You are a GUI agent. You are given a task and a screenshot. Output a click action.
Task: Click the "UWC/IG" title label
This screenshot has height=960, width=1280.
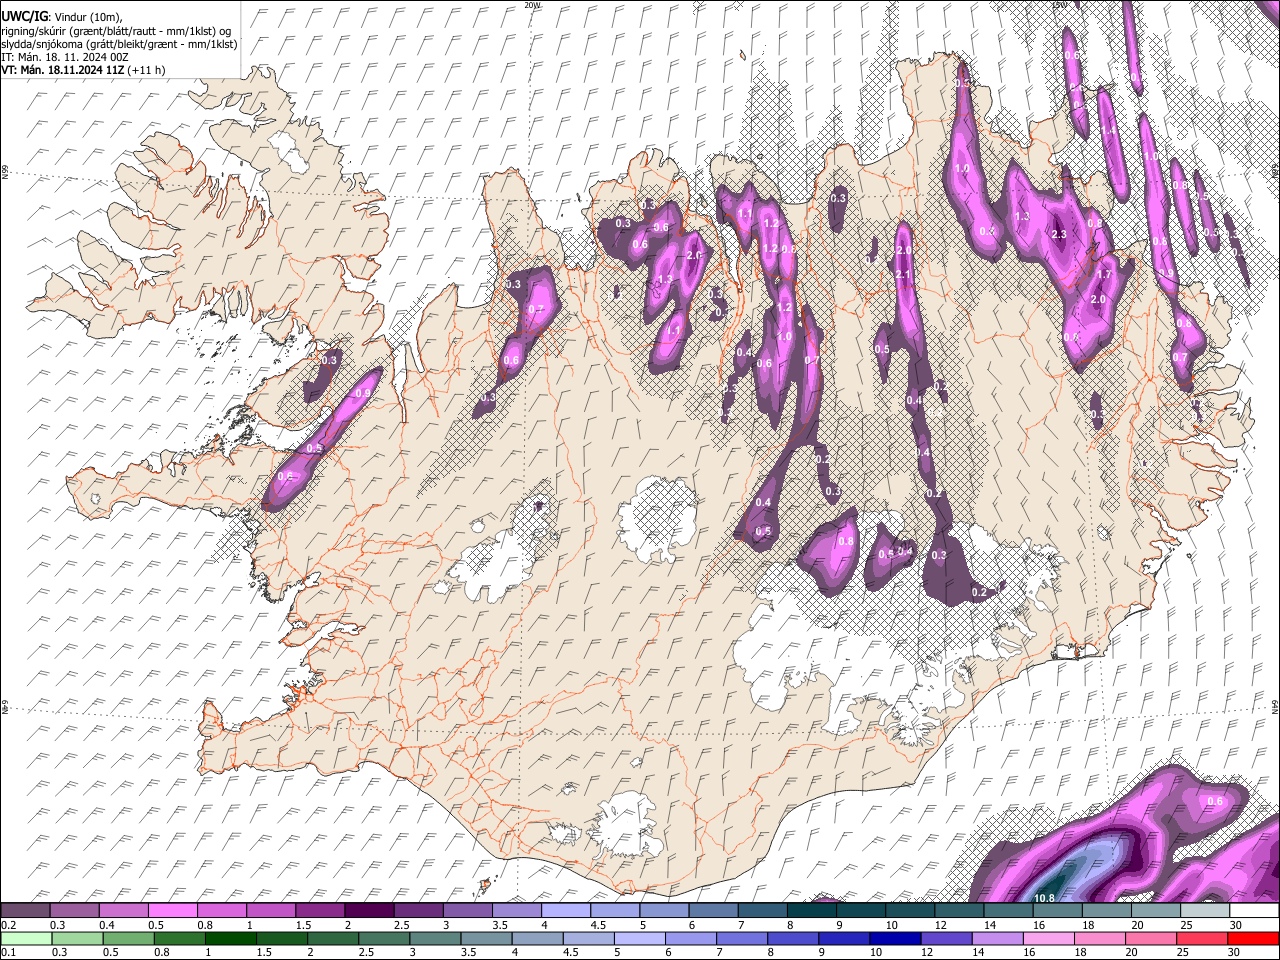click(x=25, y=17)
